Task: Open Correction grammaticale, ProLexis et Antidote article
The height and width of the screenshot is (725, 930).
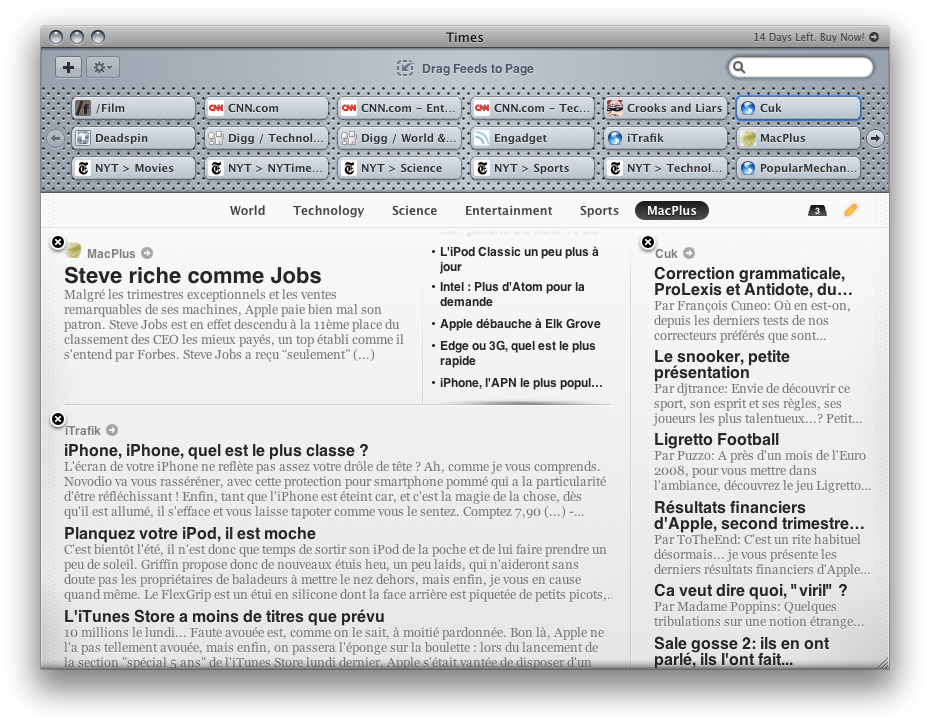Action: 753,282
